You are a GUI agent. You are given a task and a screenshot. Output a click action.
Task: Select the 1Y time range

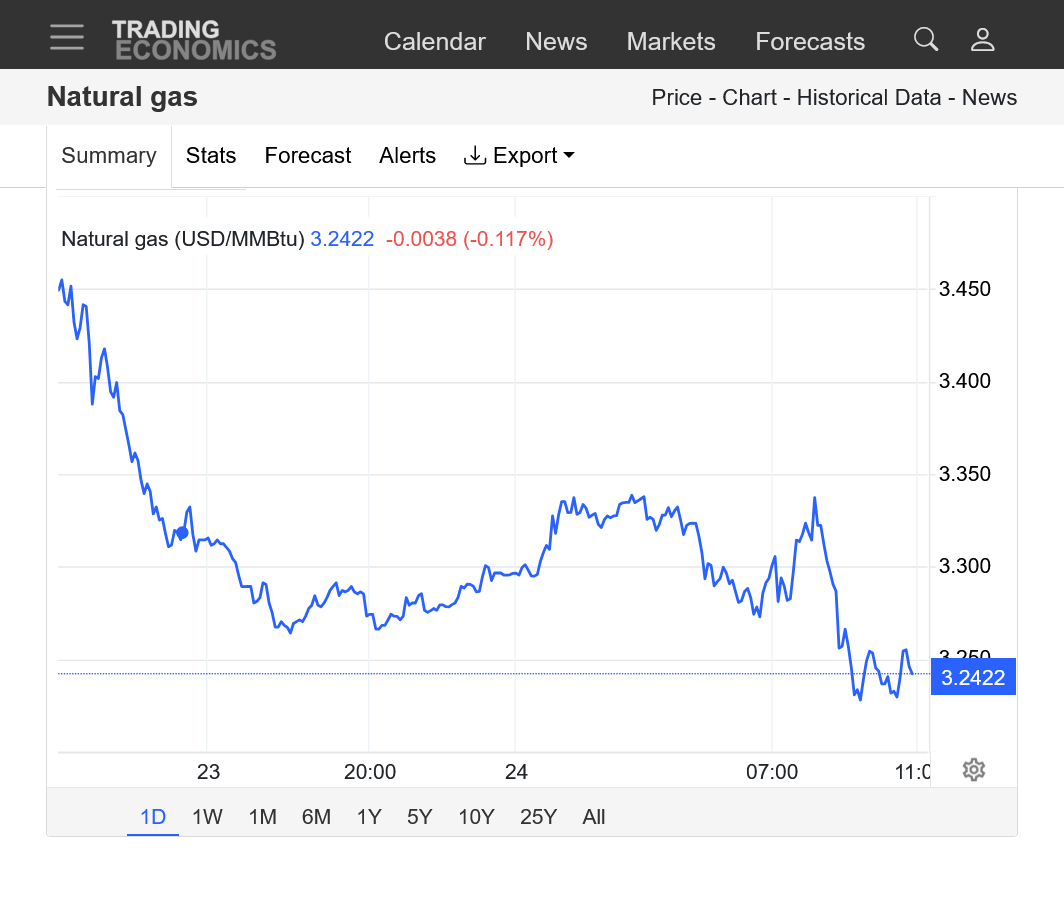click(369, 817)
